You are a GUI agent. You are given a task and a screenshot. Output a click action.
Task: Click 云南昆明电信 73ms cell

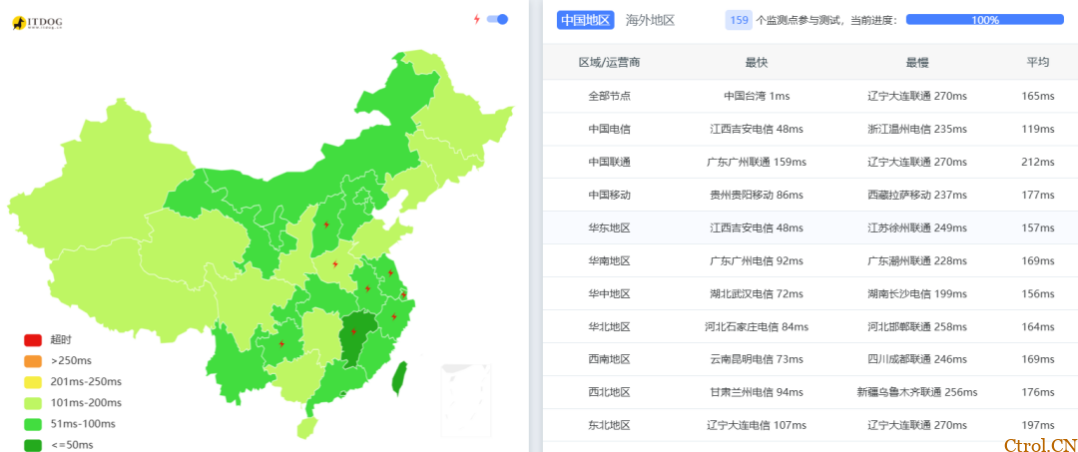coord(756,359)
